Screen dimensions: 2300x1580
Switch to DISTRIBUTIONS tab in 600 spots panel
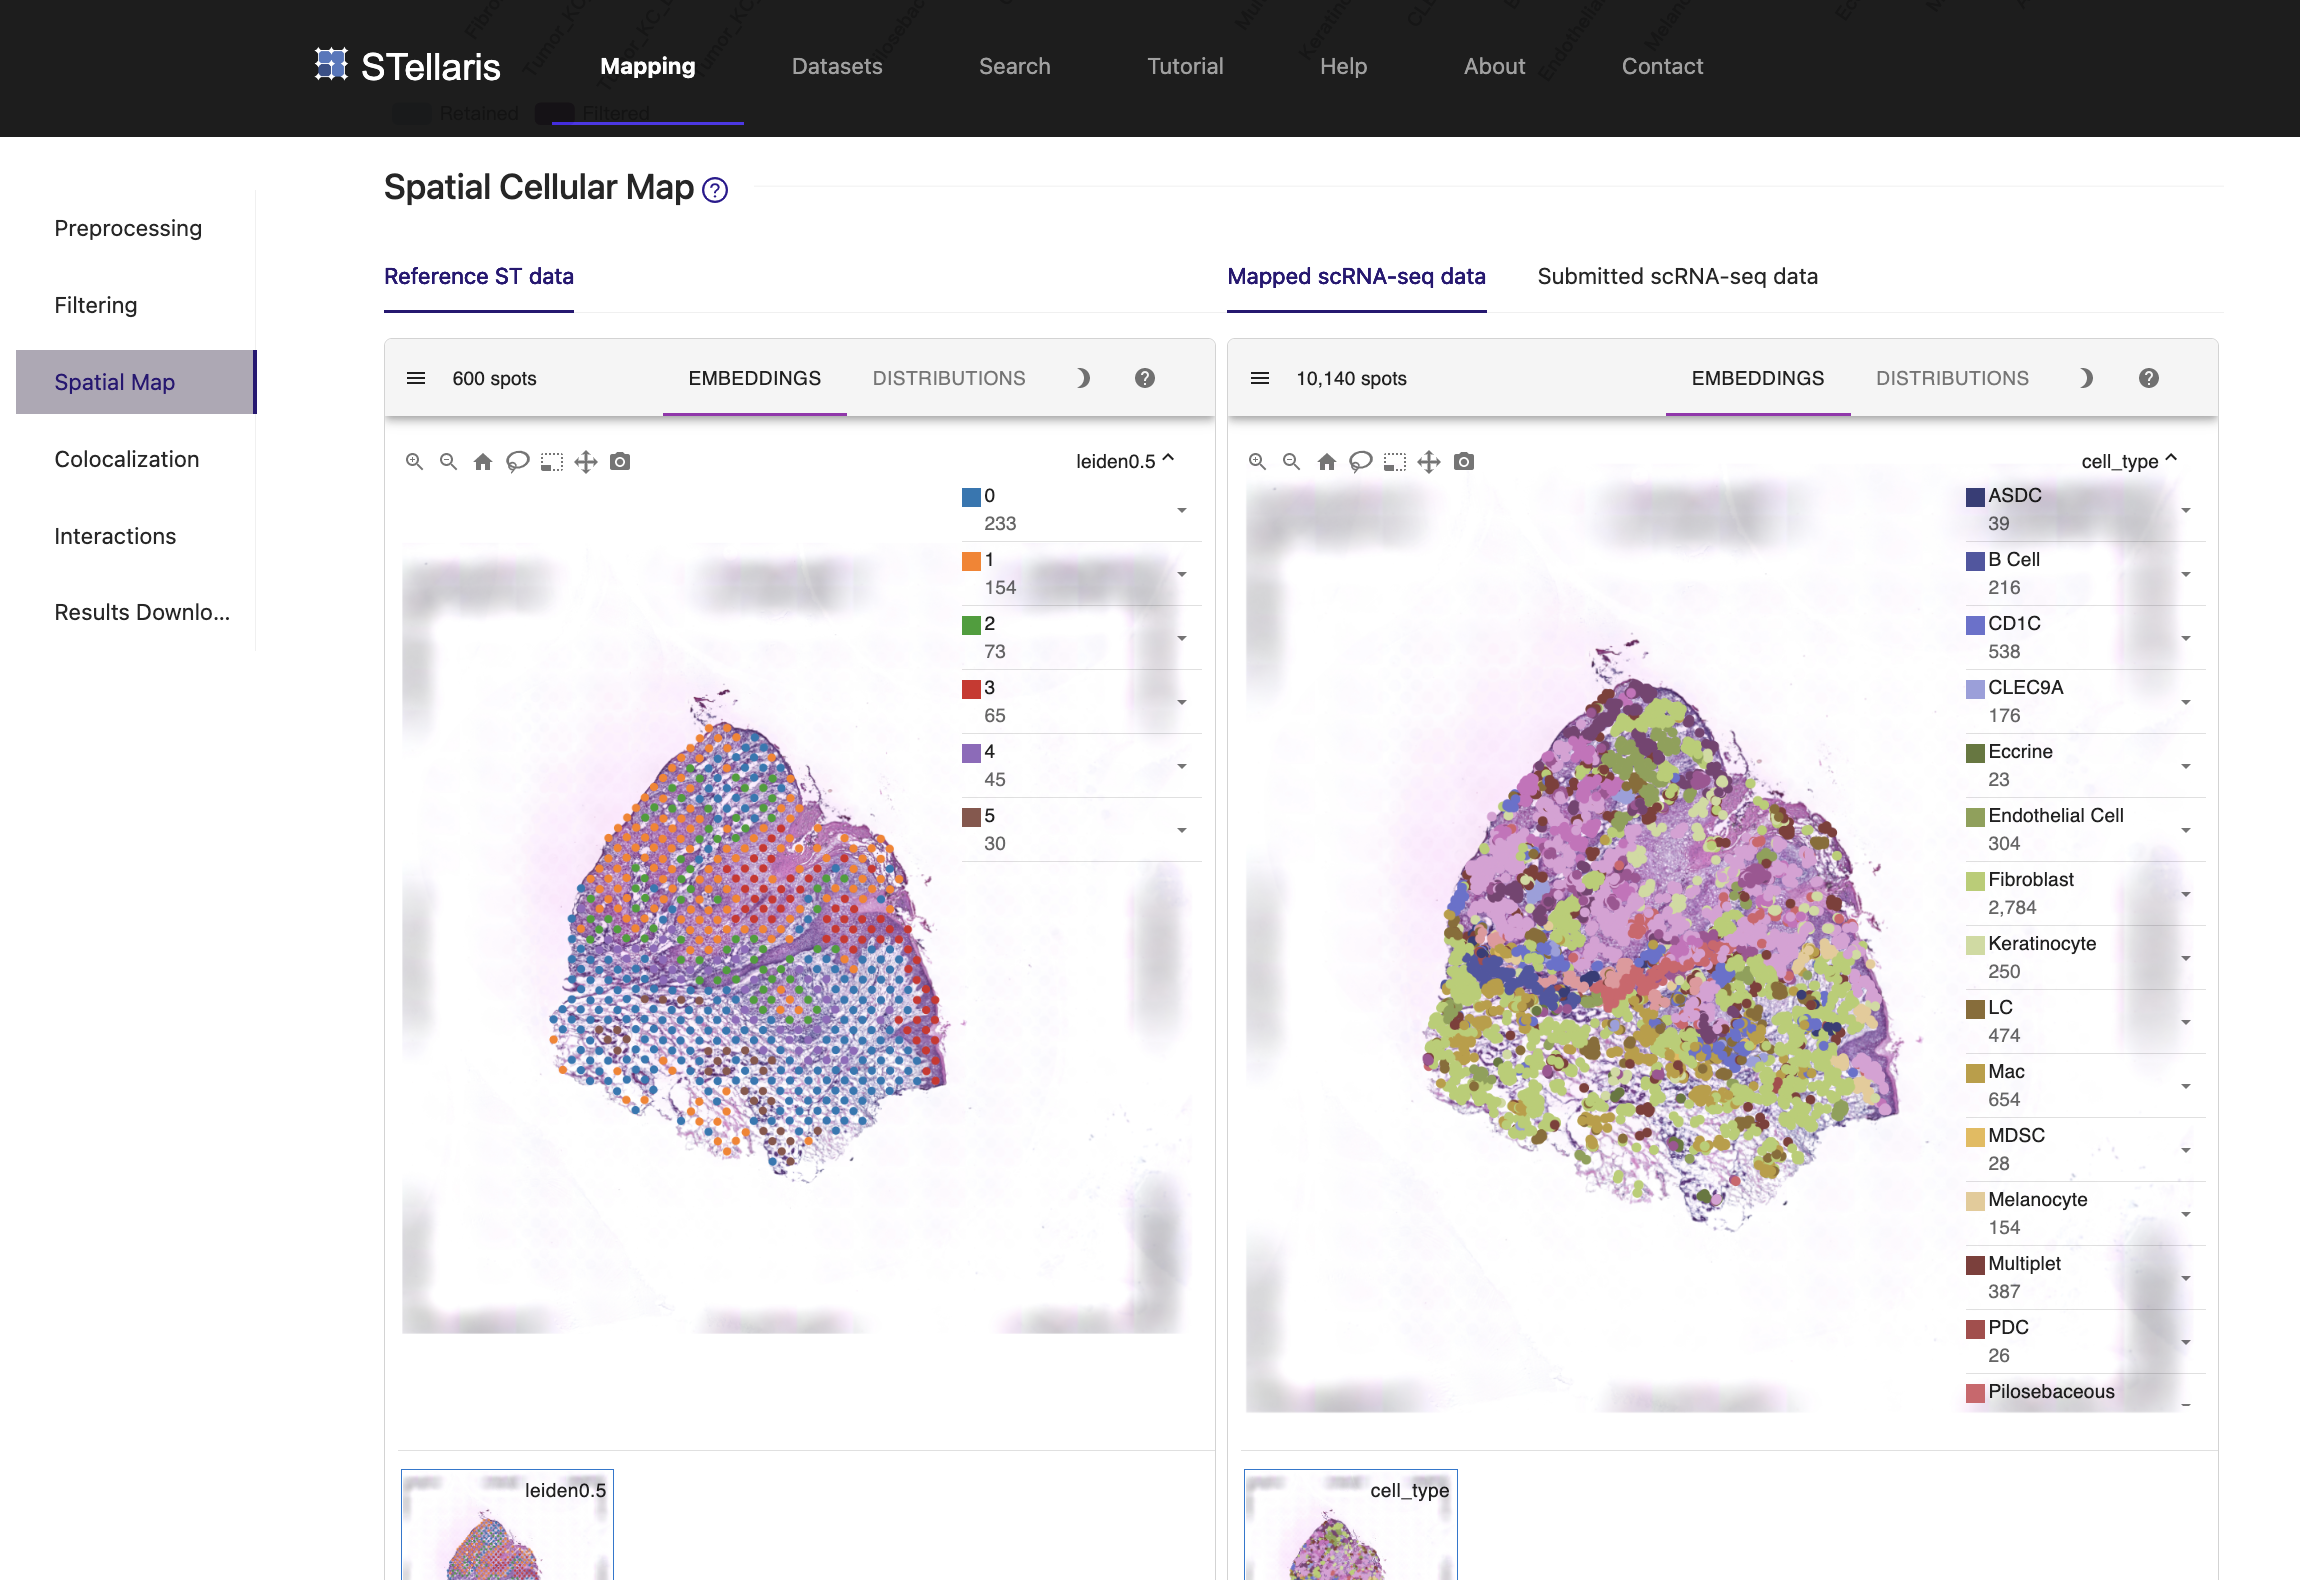click(949, 378)
